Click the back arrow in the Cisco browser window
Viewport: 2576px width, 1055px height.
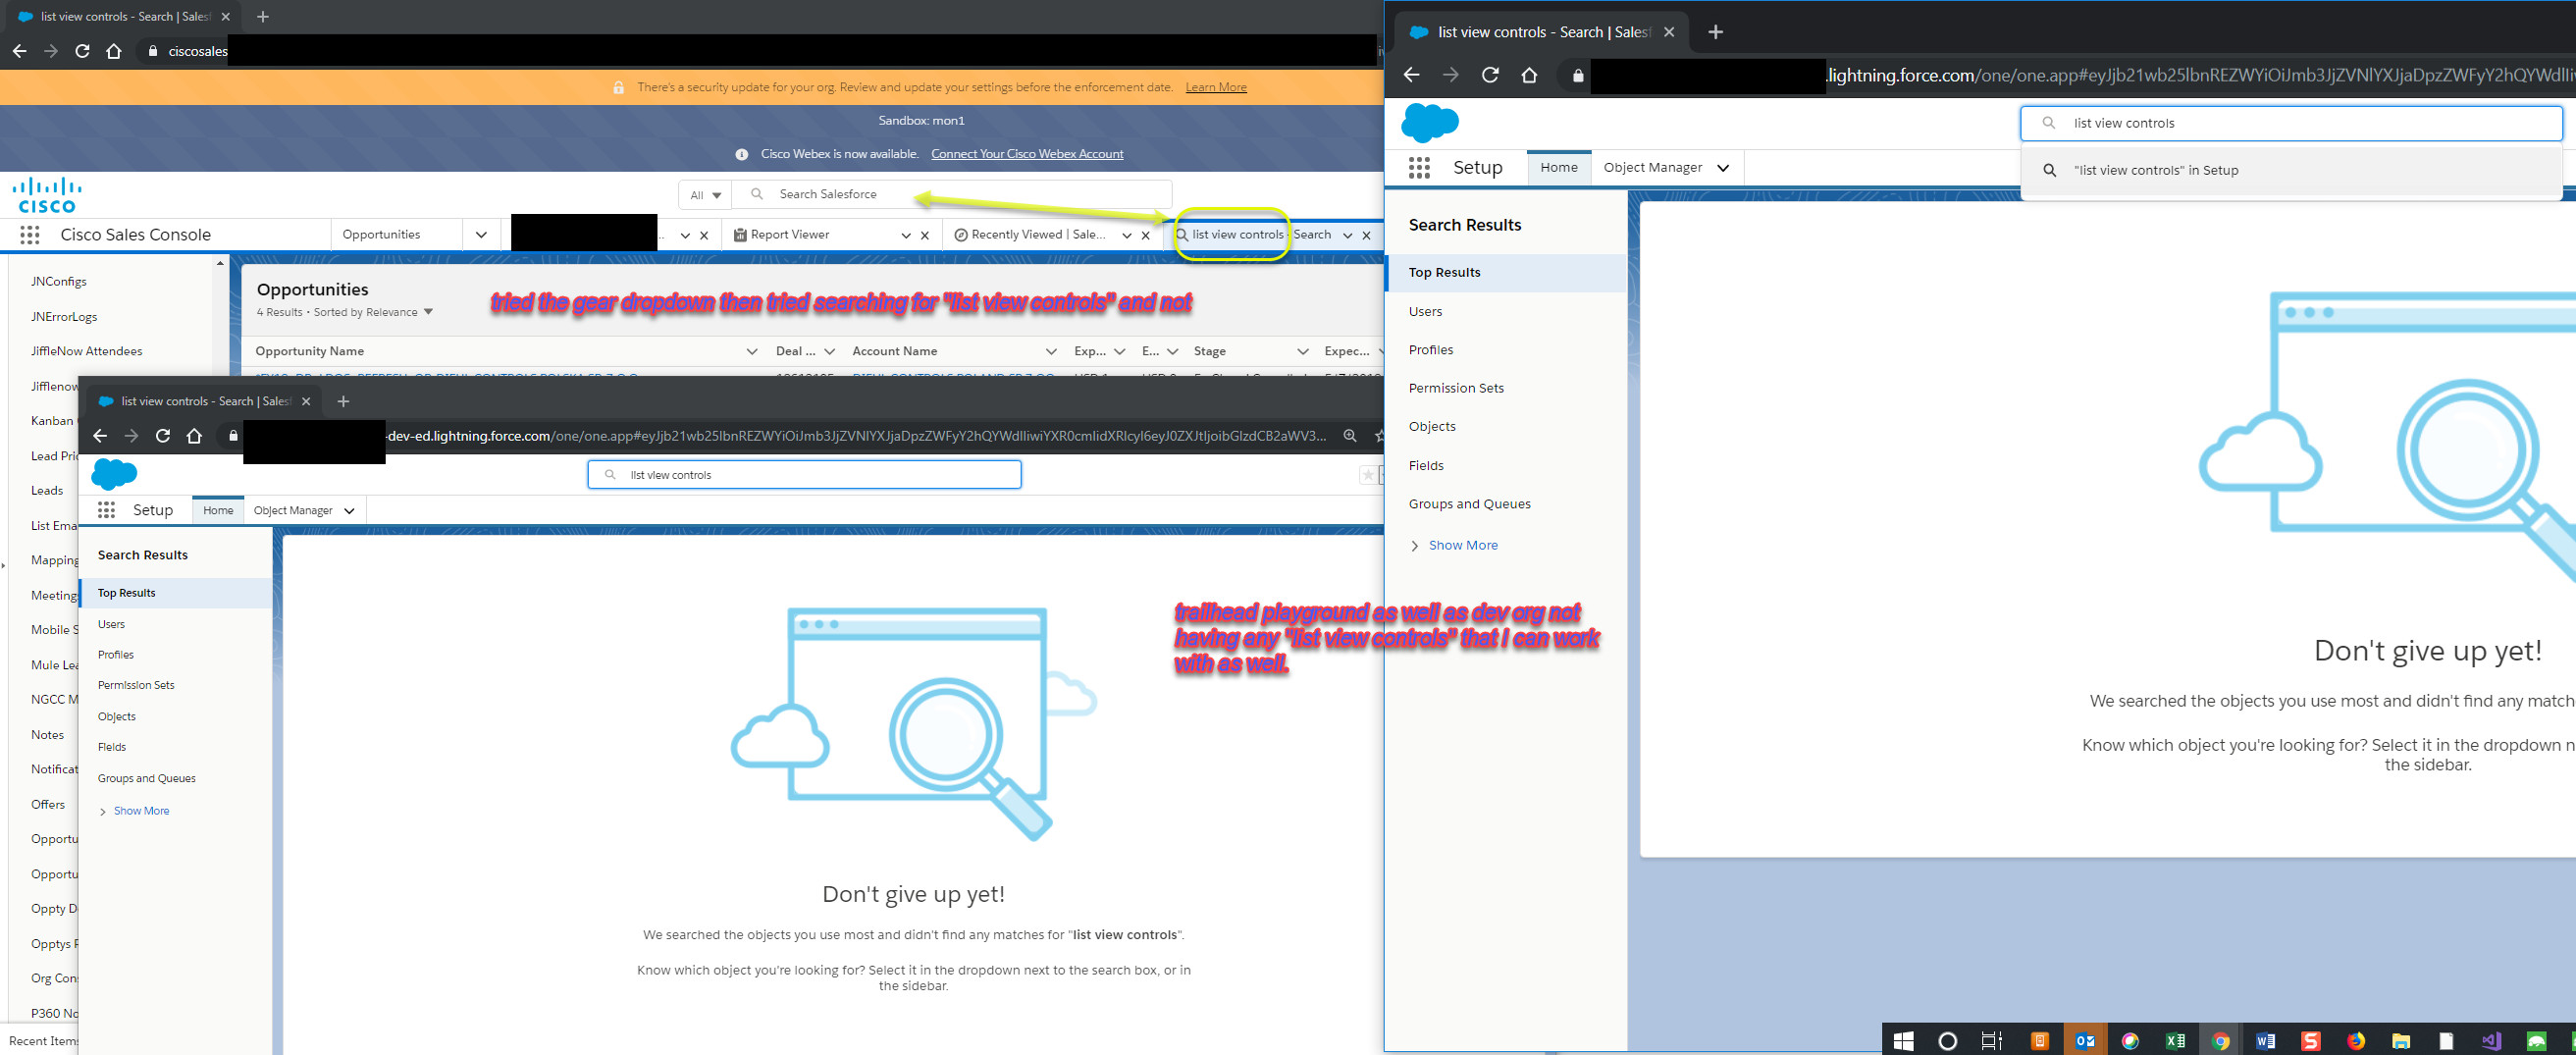coord(20,51)
